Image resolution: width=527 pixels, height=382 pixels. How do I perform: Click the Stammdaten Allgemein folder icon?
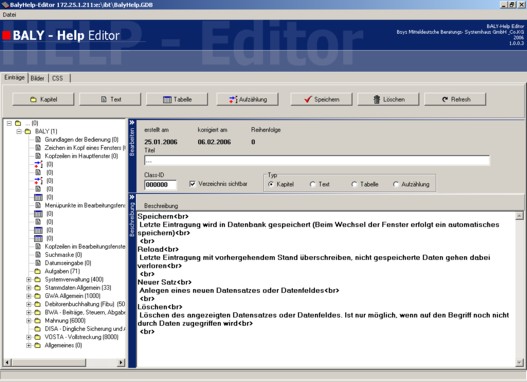coord(38,288)
